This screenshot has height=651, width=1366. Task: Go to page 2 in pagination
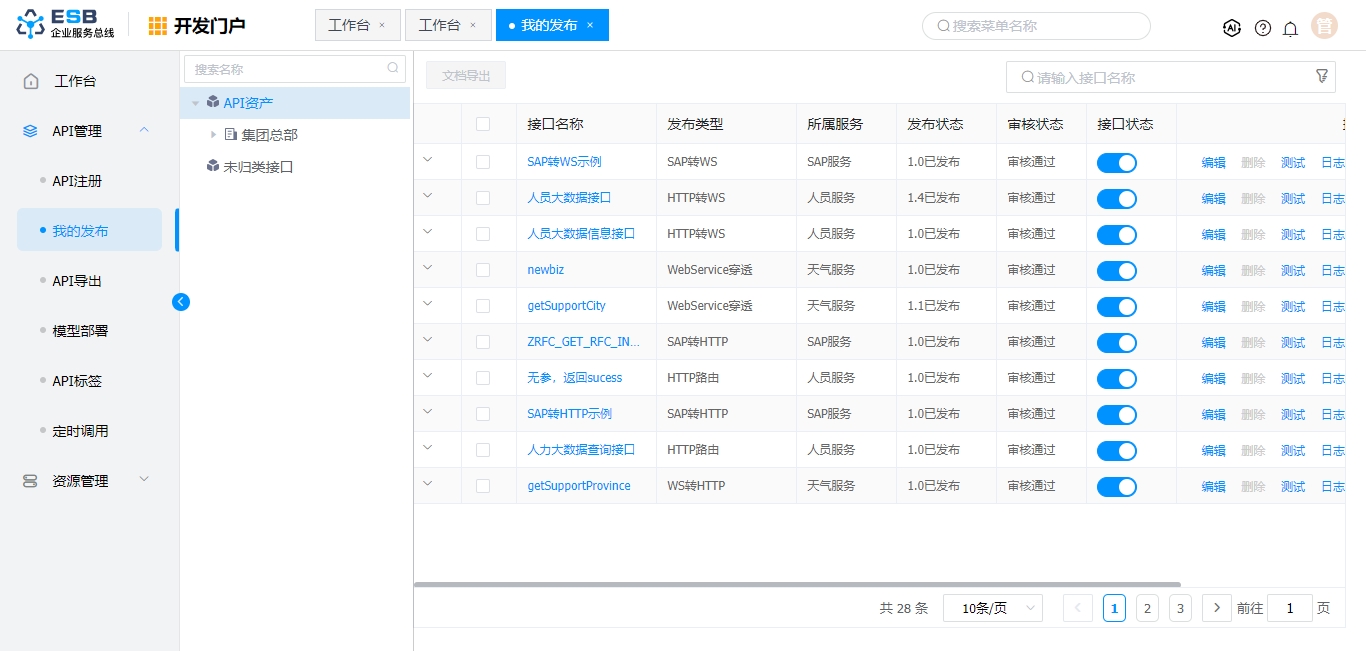pos(1147,608)
